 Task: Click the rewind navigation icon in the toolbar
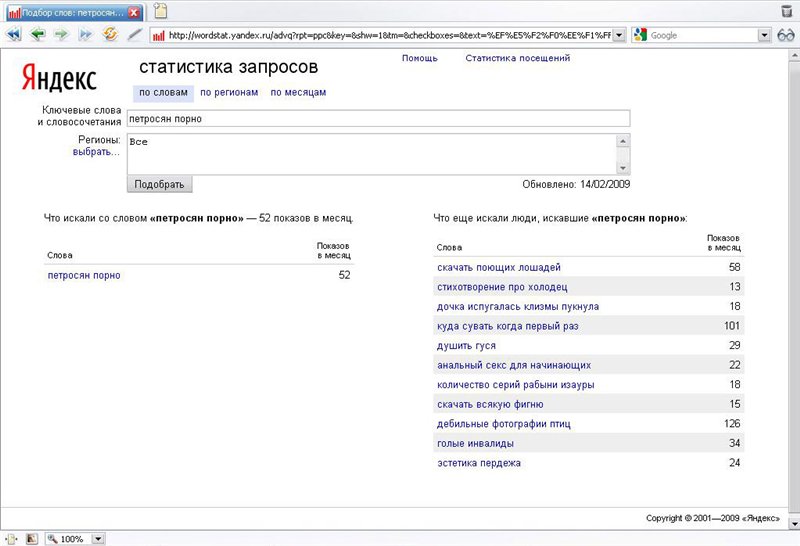[x=14, y=34]
